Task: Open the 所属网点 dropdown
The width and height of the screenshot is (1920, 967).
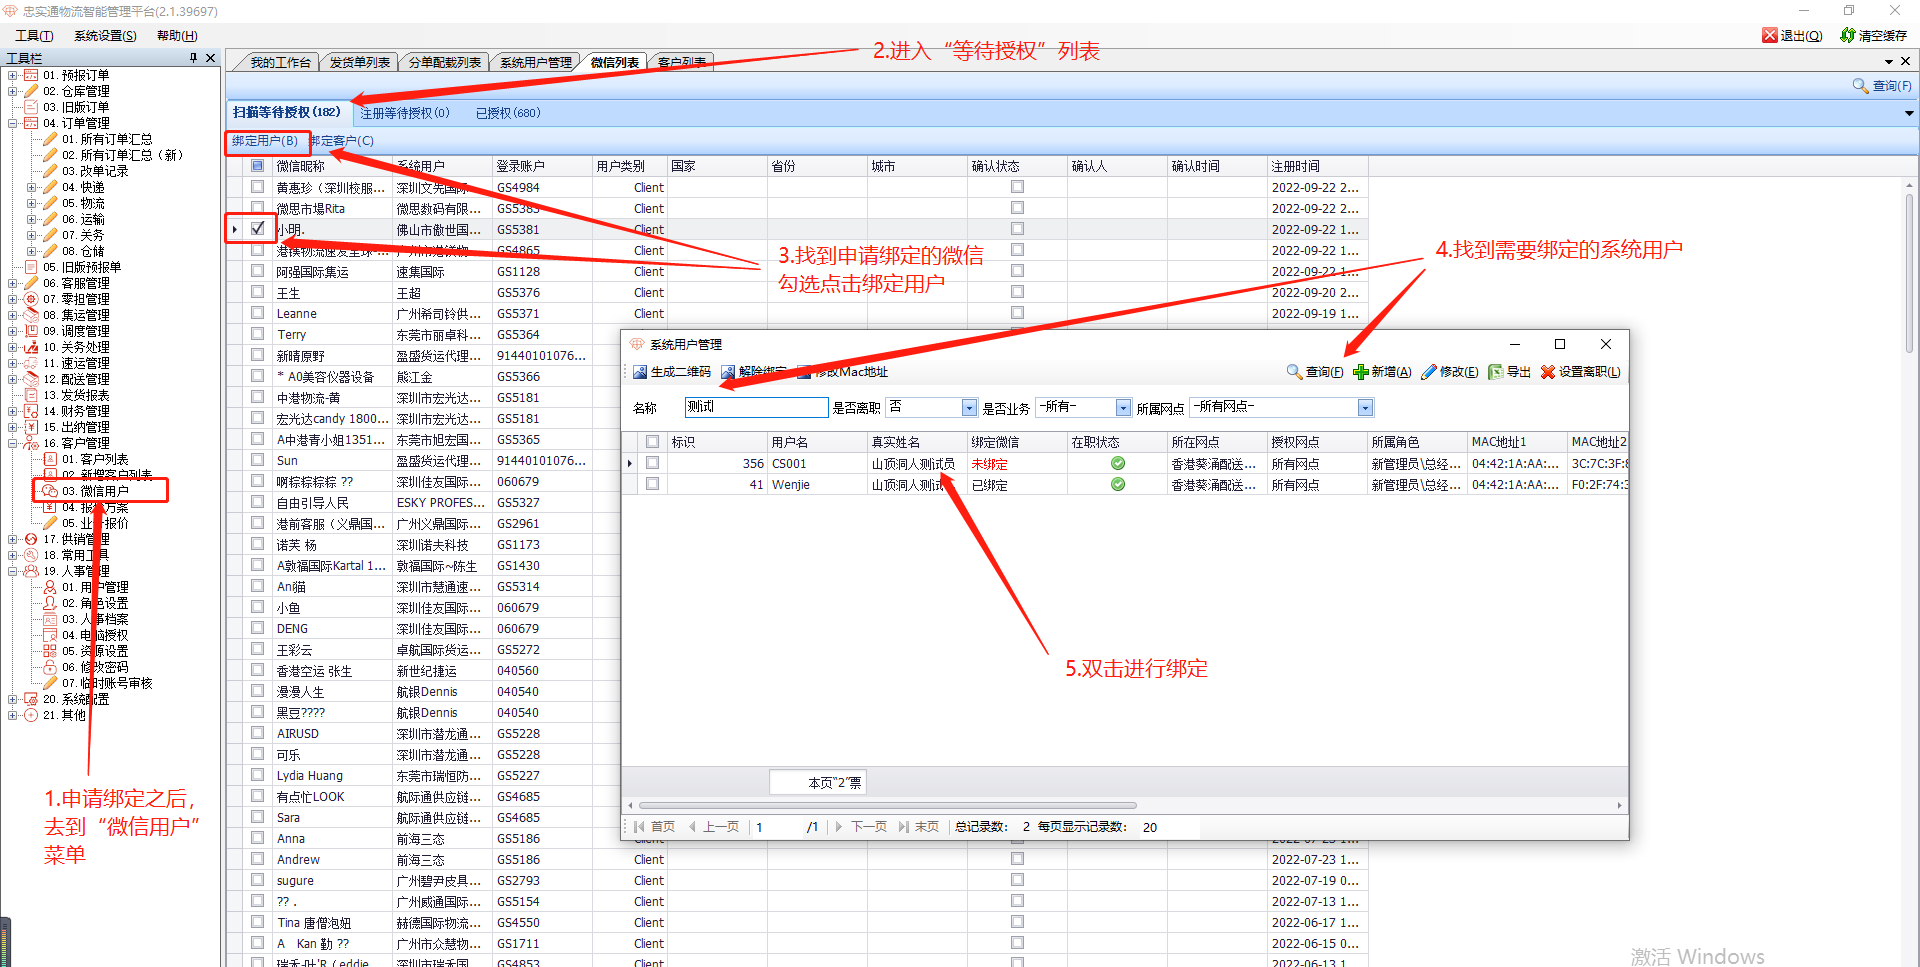Action: [1365, 408]
